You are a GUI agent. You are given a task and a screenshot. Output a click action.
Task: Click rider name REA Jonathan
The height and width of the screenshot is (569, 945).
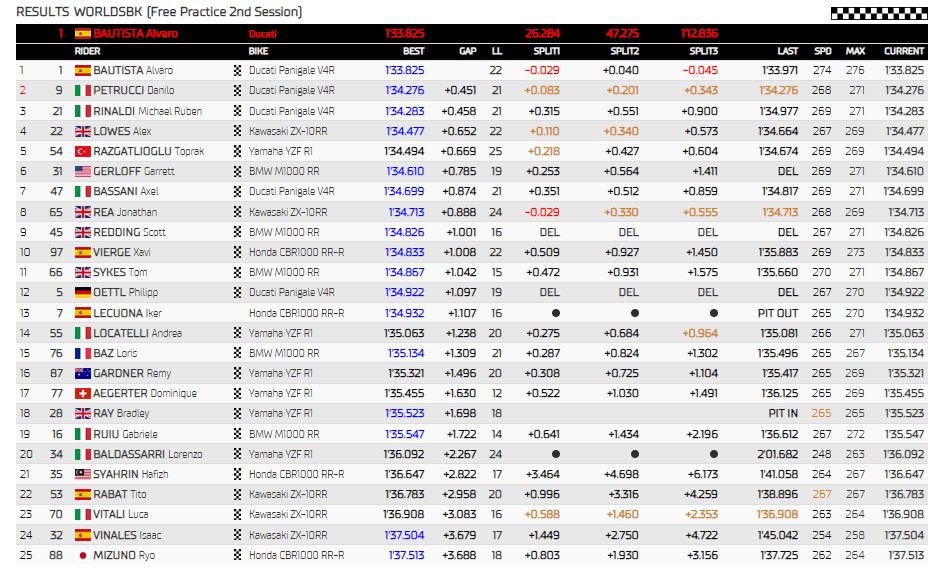(125, 212)
